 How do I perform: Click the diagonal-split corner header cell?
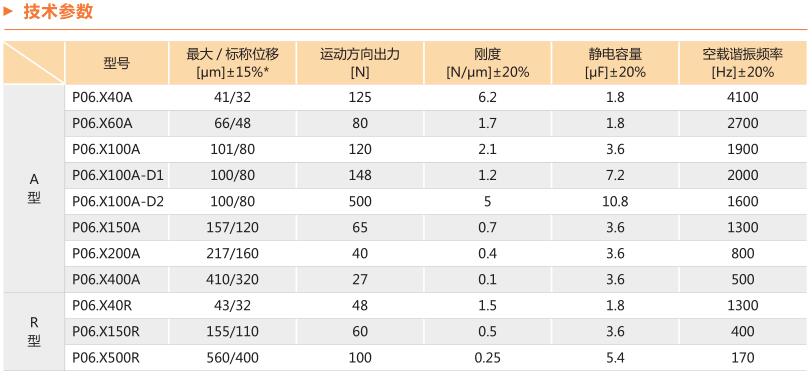[34, 63]
